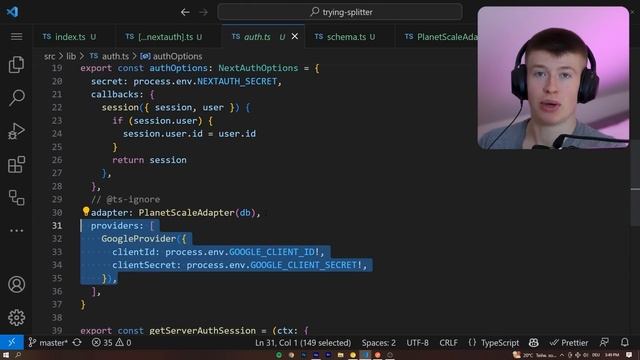This screenshot has height=360, width=640.
Task: Click line number 31 in gutter
Action: pos(57,226)
